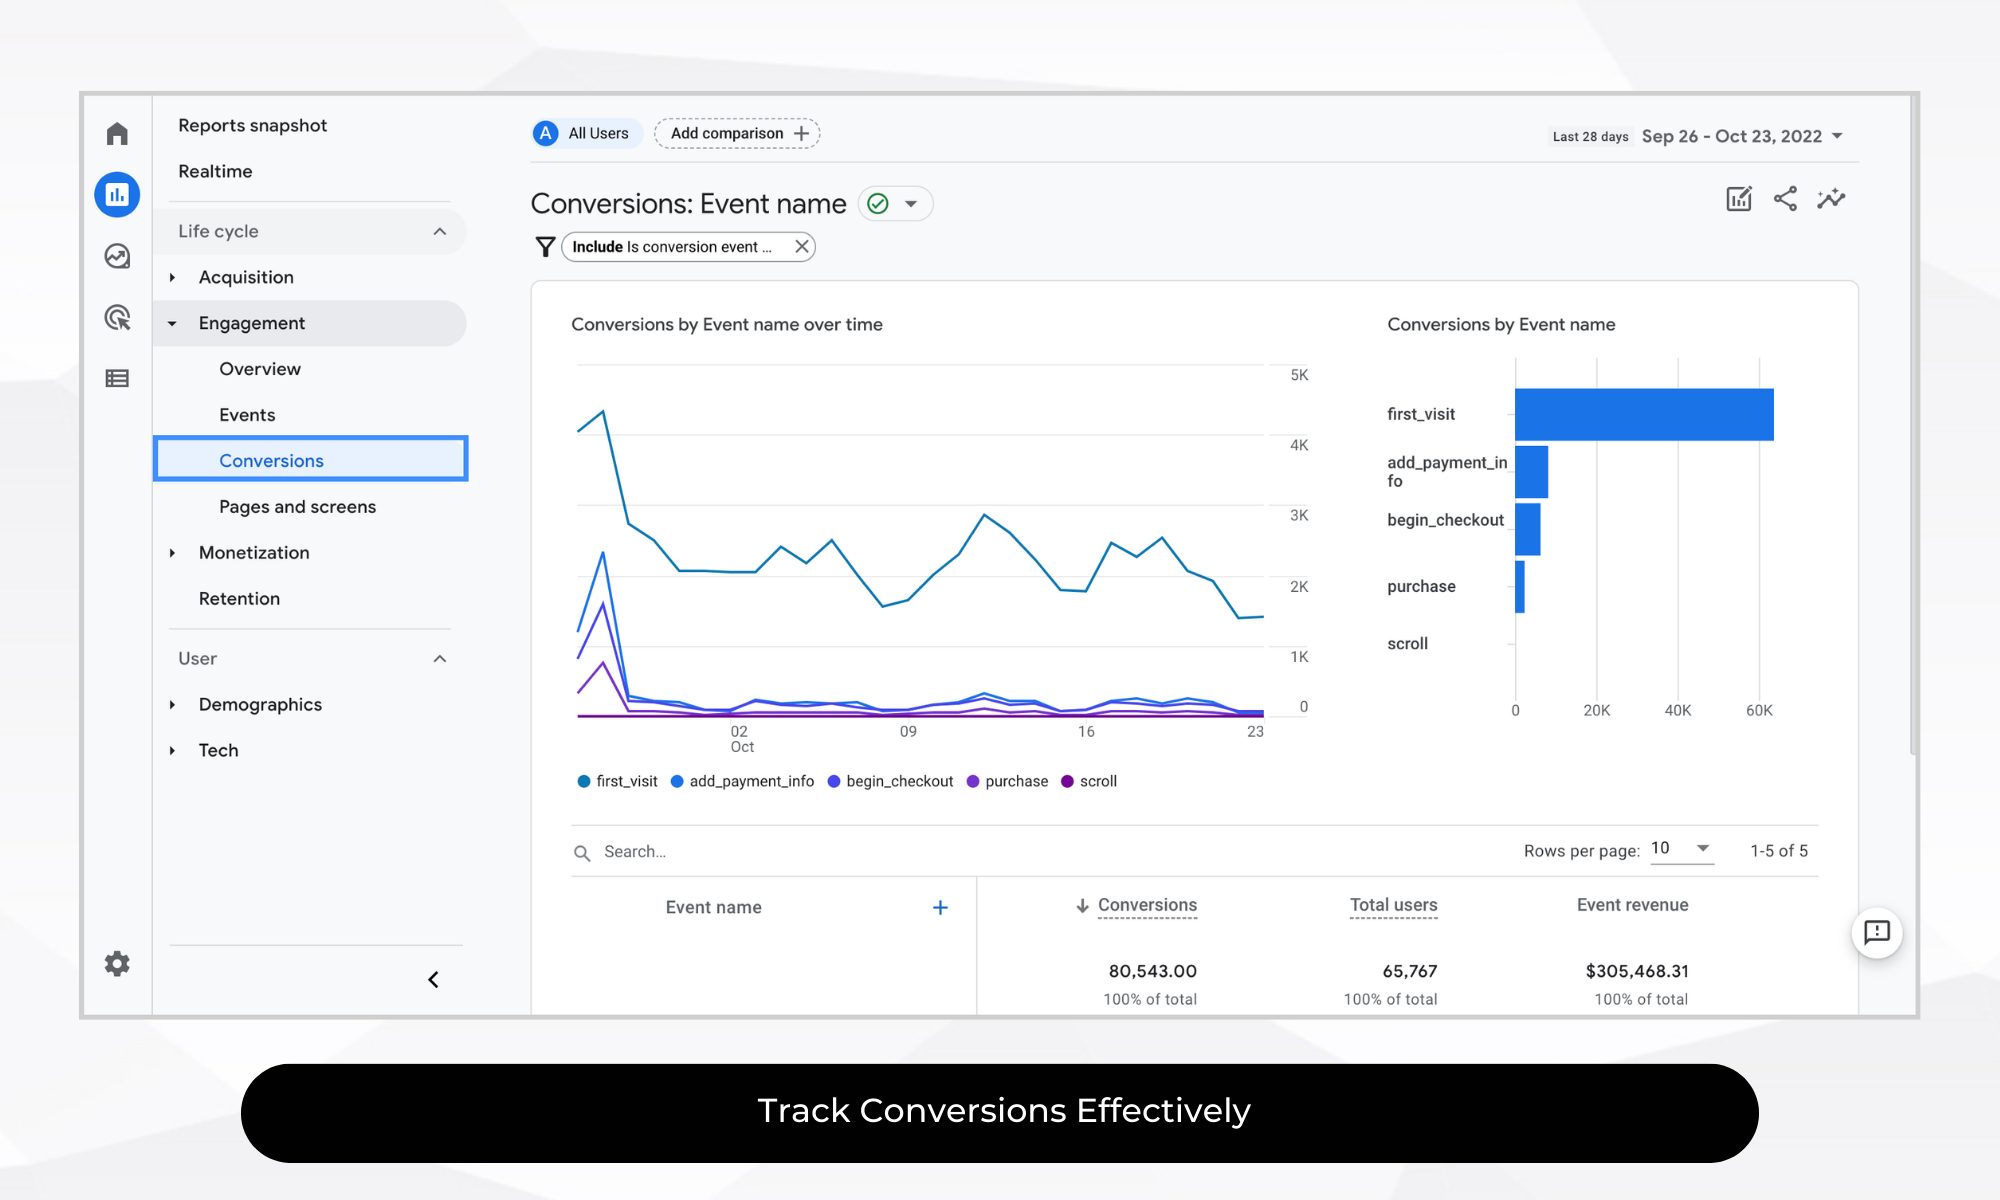The height and width of the screenshot is (1200, 2000).
Task: Remove the conversion event filter chip
Action: 801,246
